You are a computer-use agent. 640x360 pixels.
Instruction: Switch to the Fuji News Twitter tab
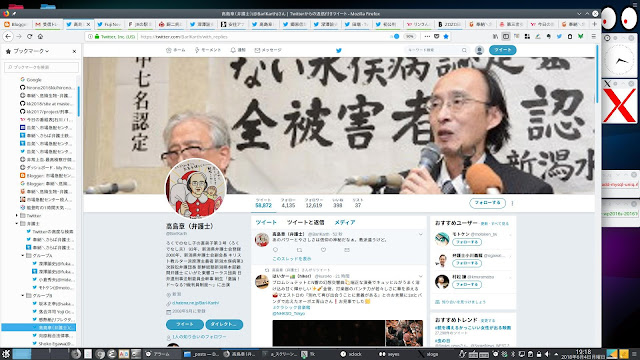coord(109,24)
